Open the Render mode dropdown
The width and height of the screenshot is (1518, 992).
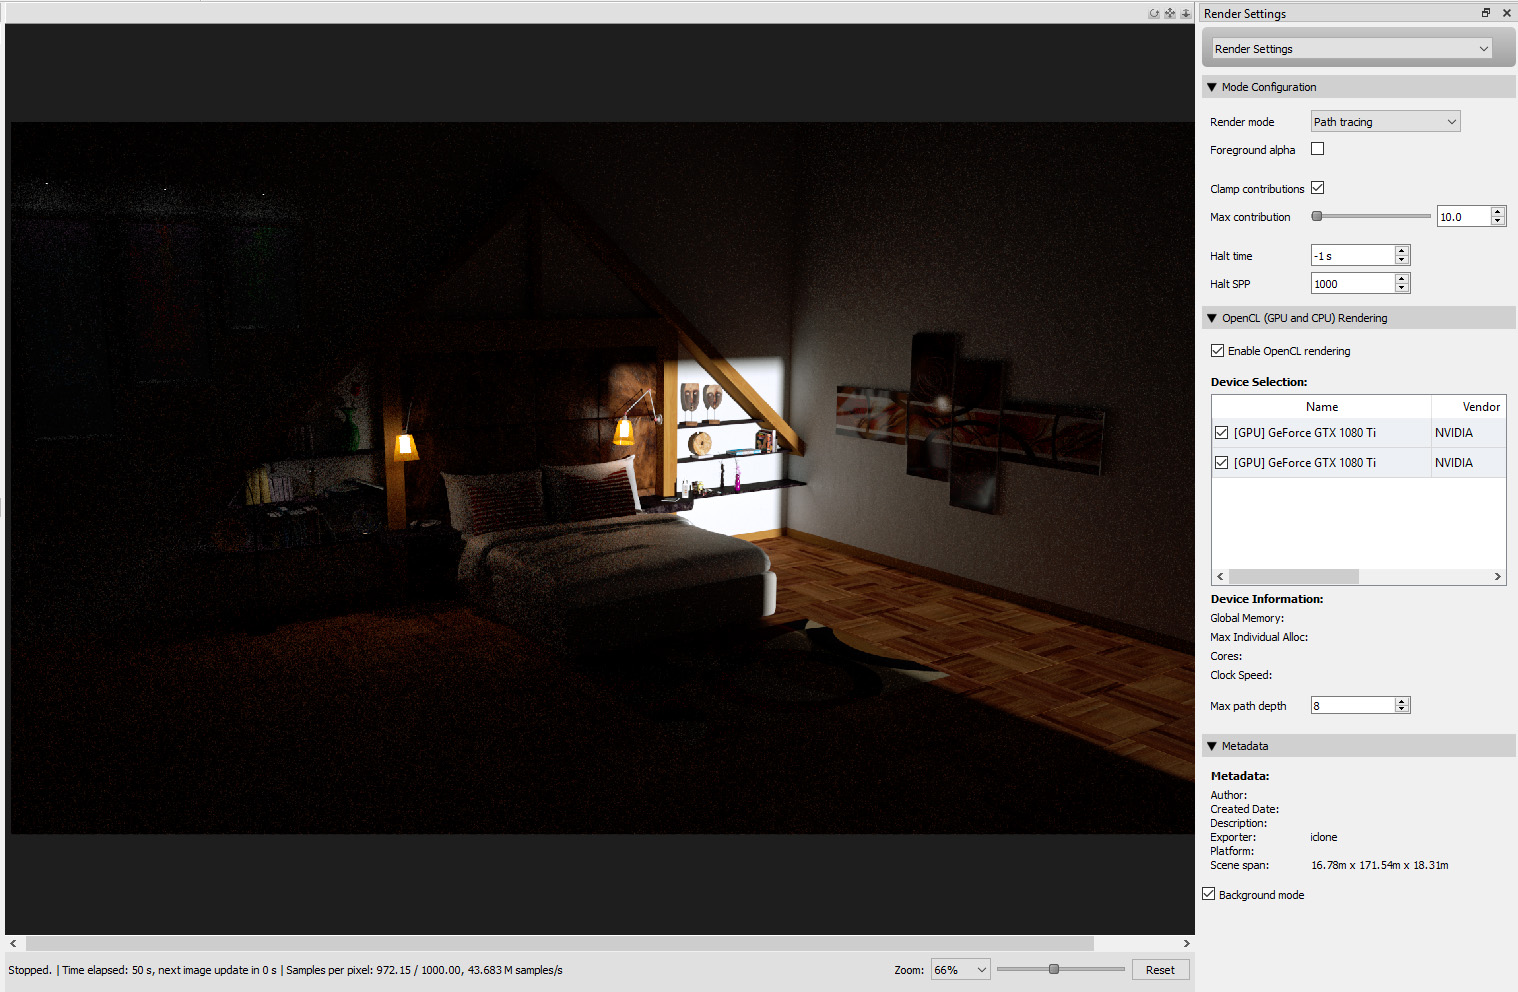[1385, 122]
